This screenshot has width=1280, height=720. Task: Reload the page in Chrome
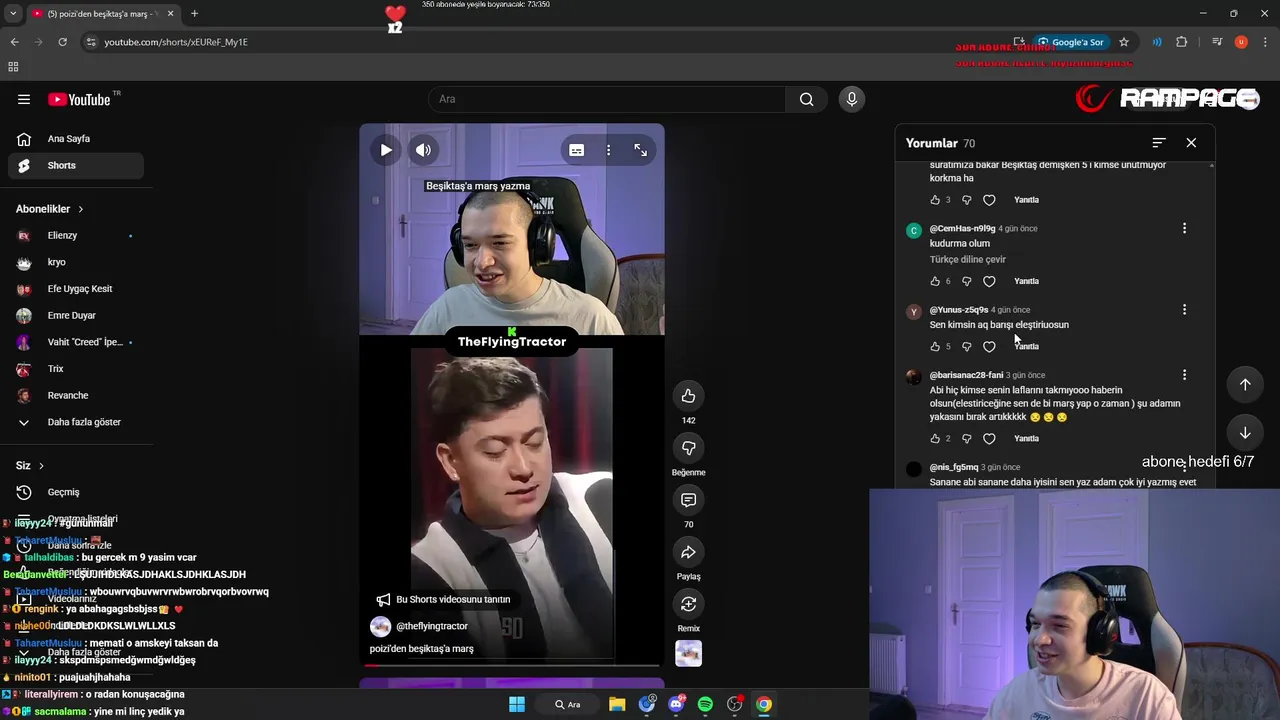point(62,42)
